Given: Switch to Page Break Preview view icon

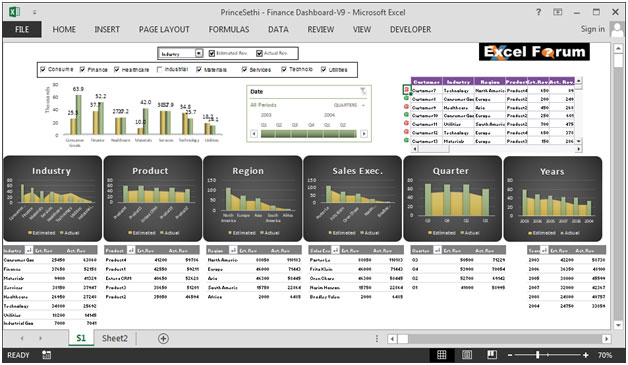Looking at the screenshot, I should click(492, 355).
